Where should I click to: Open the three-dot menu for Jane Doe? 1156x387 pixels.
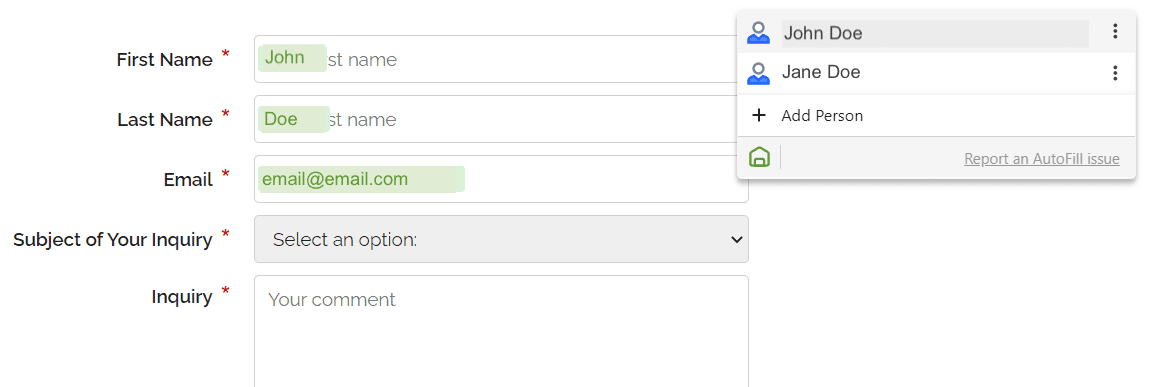[1115, 72]
